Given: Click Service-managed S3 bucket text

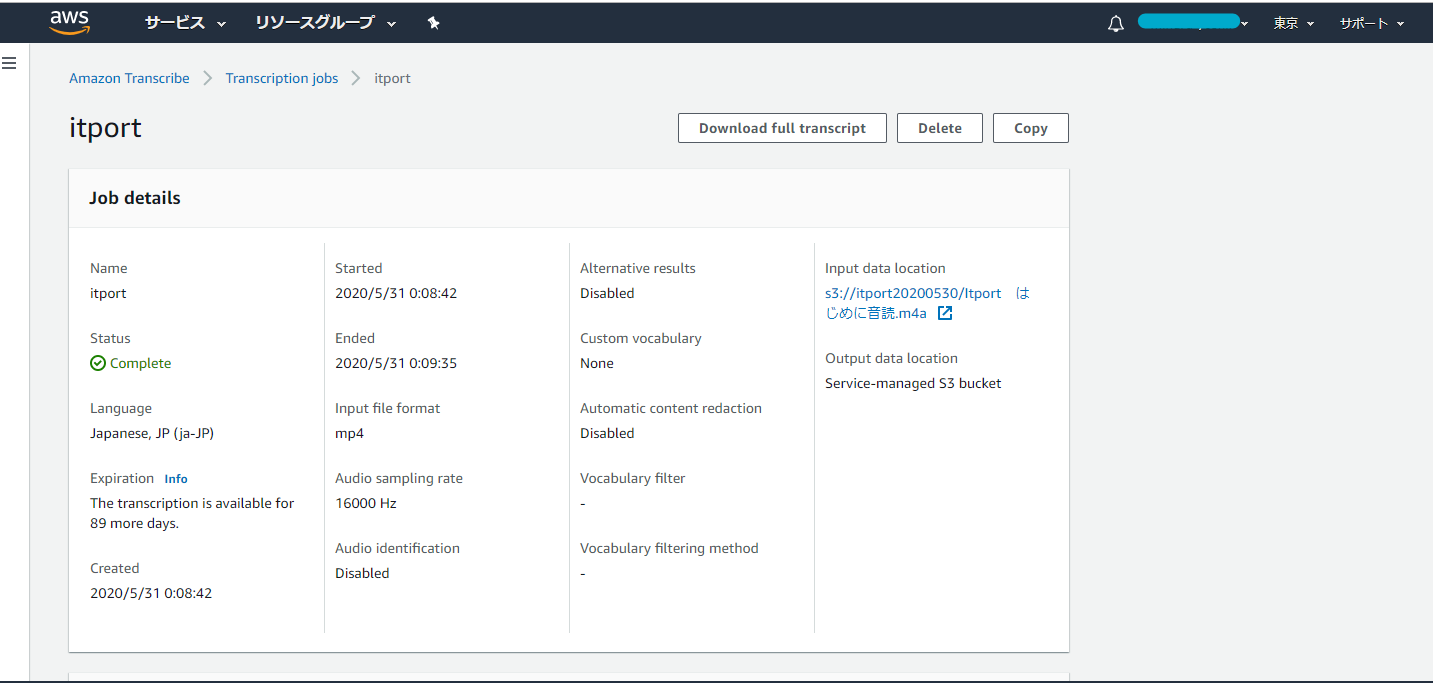Looking at the screenshot, I should pos(913,383).
